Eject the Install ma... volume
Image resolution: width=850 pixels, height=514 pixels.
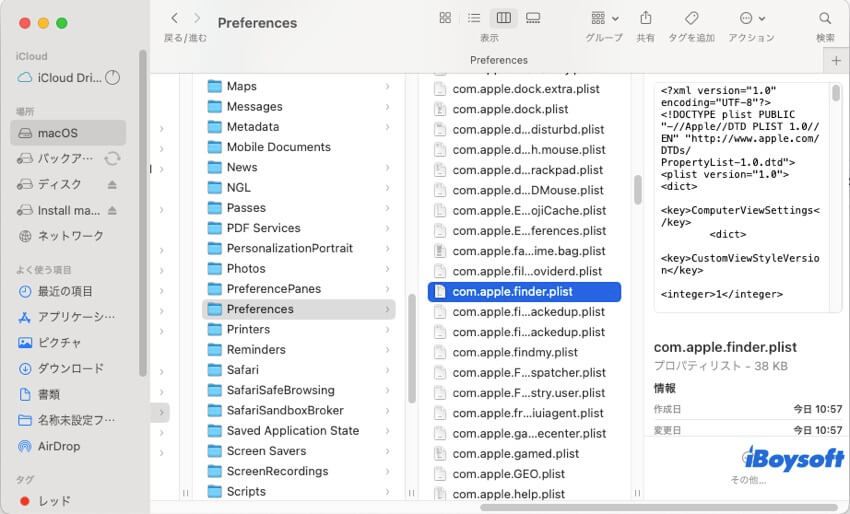coord(112,210)
